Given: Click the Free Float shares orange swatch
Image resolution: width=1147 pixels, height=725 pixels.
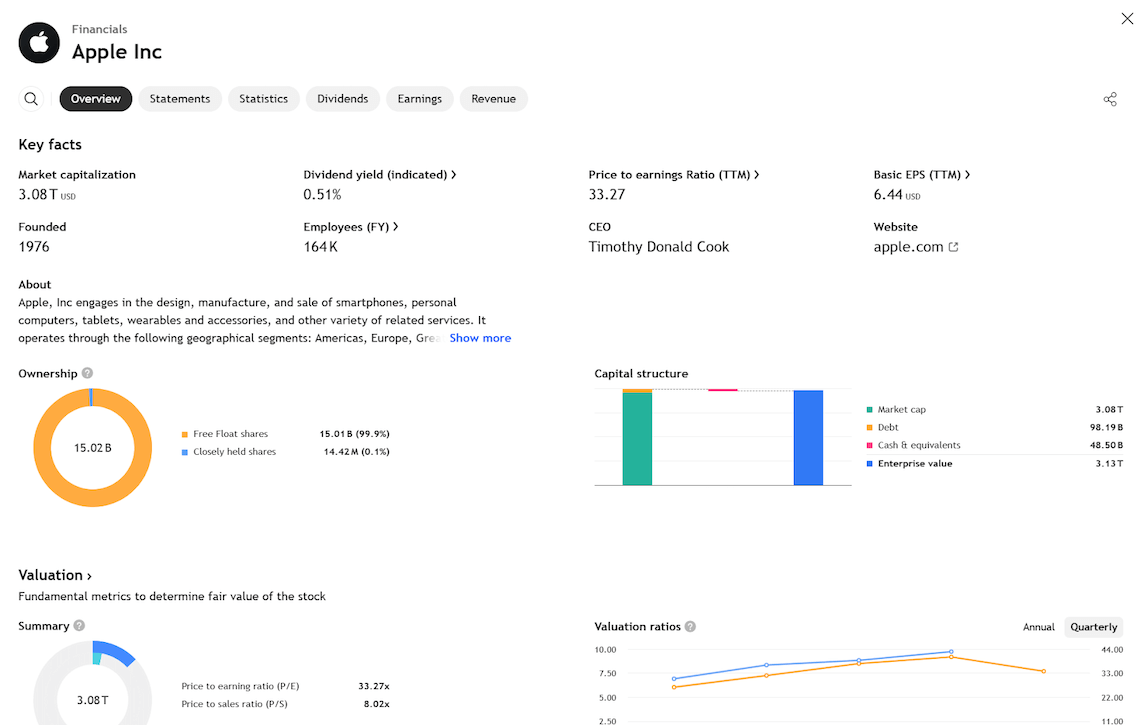Looking at the screenshot, I should pos(185,435).
